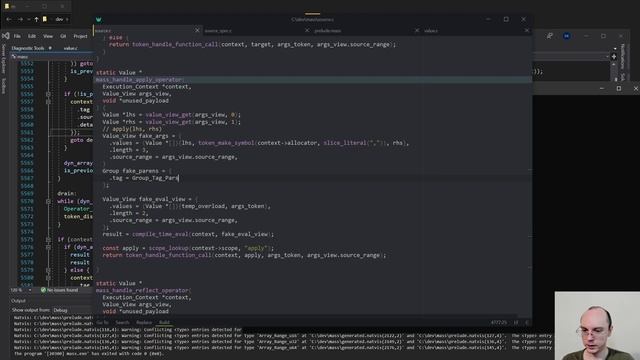
Task: Click the No issues found status indicator
Action: [59, 290]
